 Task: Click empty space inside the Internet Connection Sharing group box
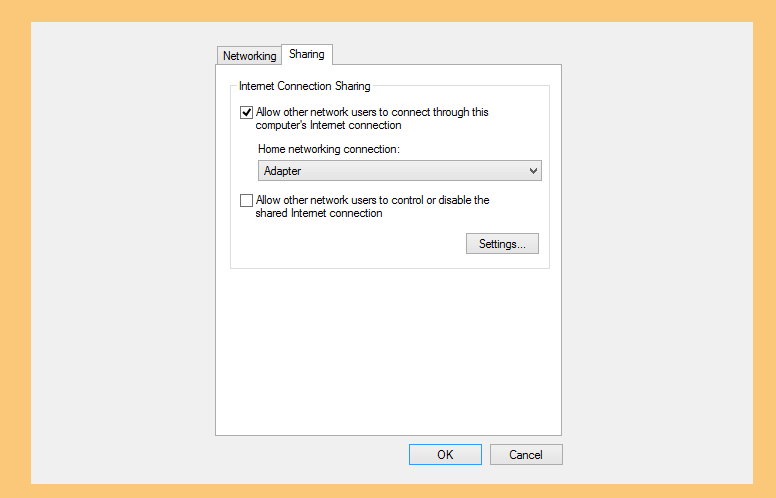point(346,245)
